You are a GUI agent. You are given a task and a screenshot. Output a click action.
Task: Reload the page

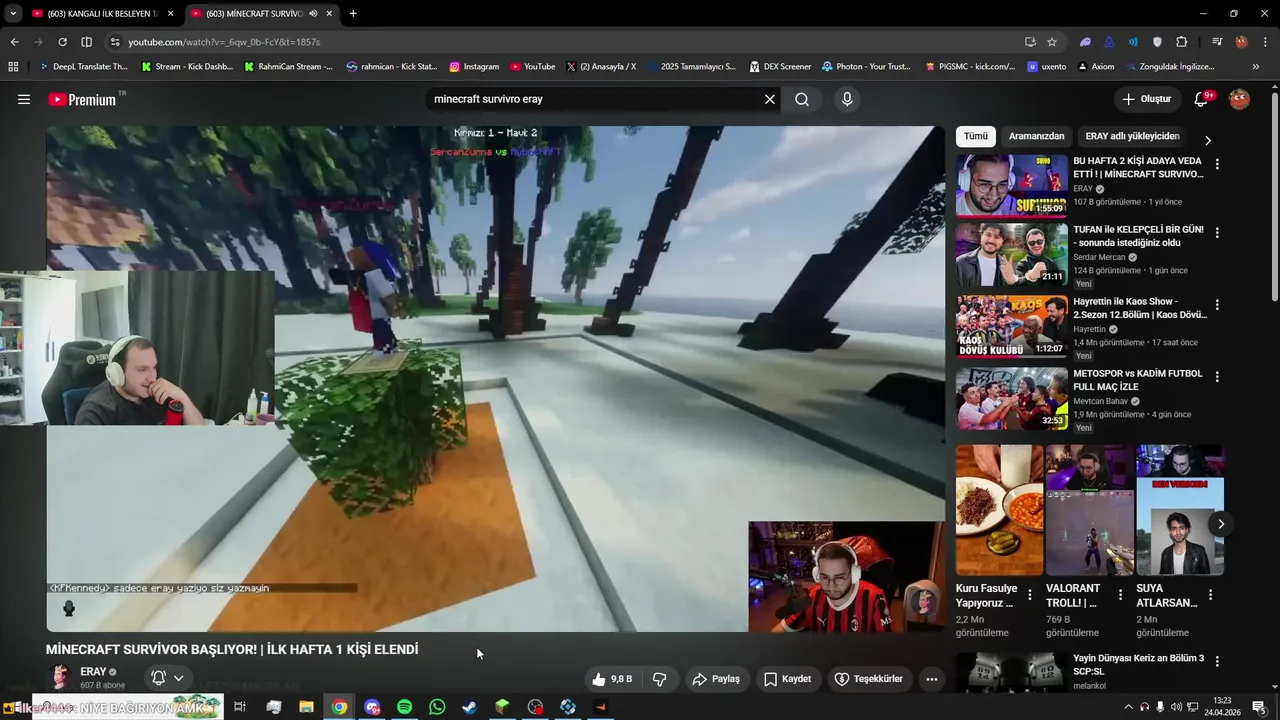(x=62, y=42)
